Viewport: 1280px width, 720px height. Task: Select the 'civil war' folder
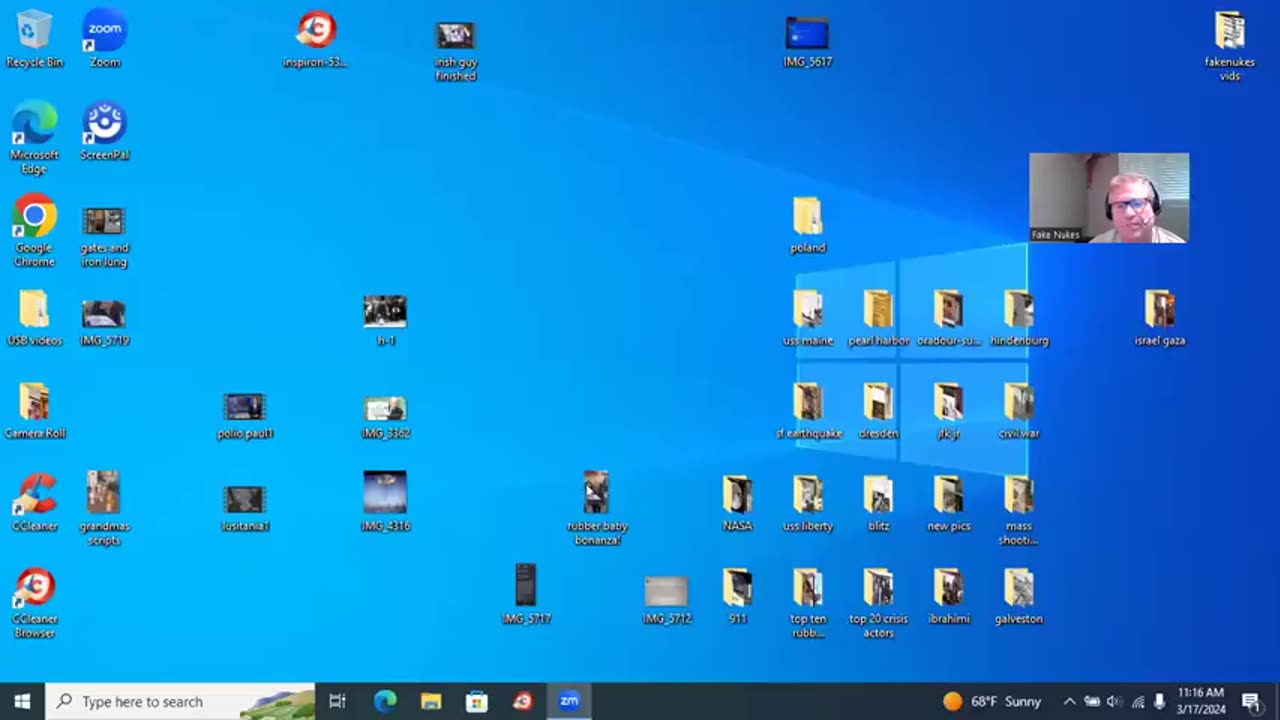click(1019, 411)
